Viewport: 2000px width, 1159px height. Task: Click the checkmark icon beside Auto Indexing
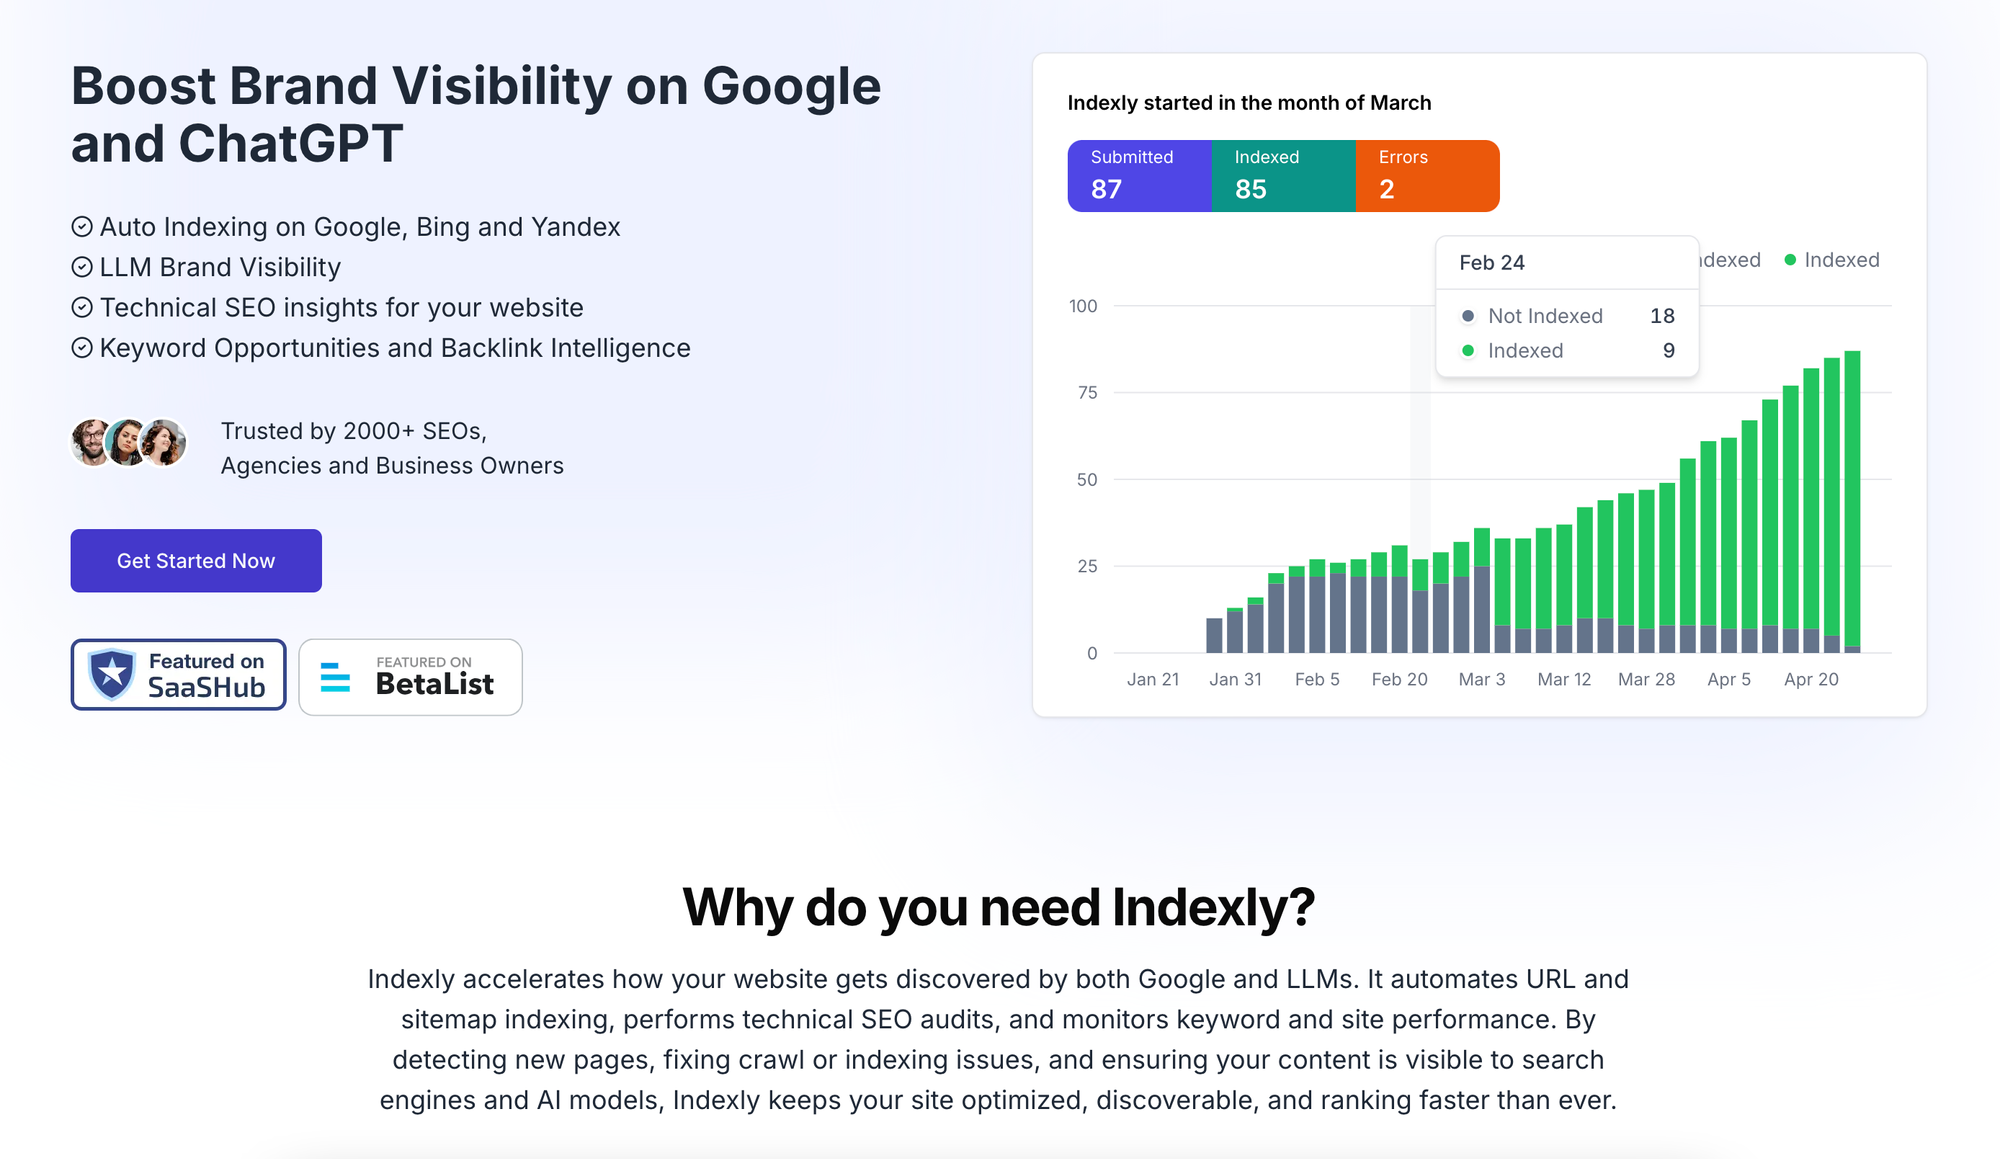point(82,227)
